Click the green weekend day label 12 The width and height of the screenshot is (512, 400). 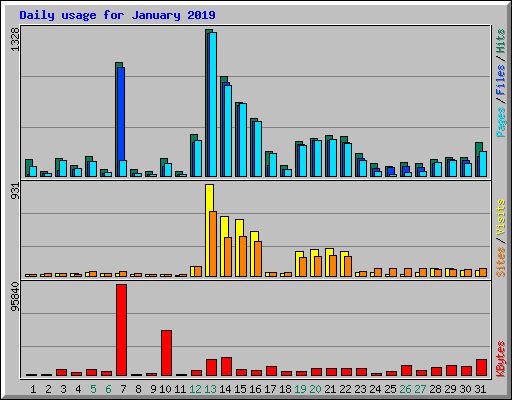[195, 389]
